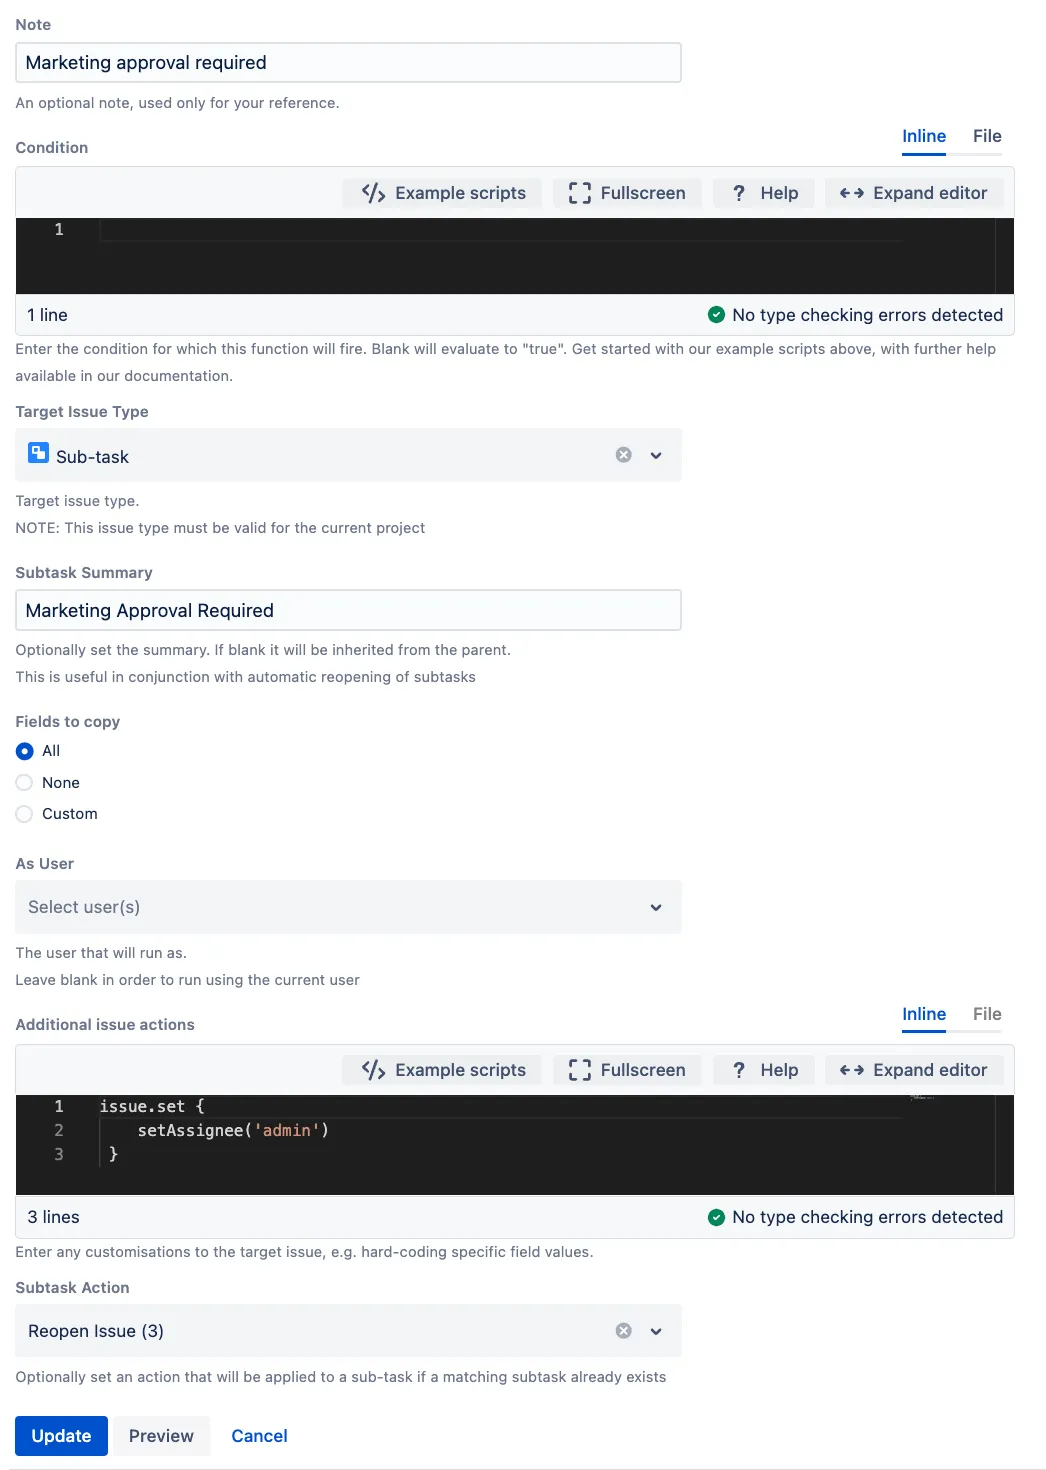1046x1470 pixels.
Task: Click the Cancel link
Action: [259, 1436]
